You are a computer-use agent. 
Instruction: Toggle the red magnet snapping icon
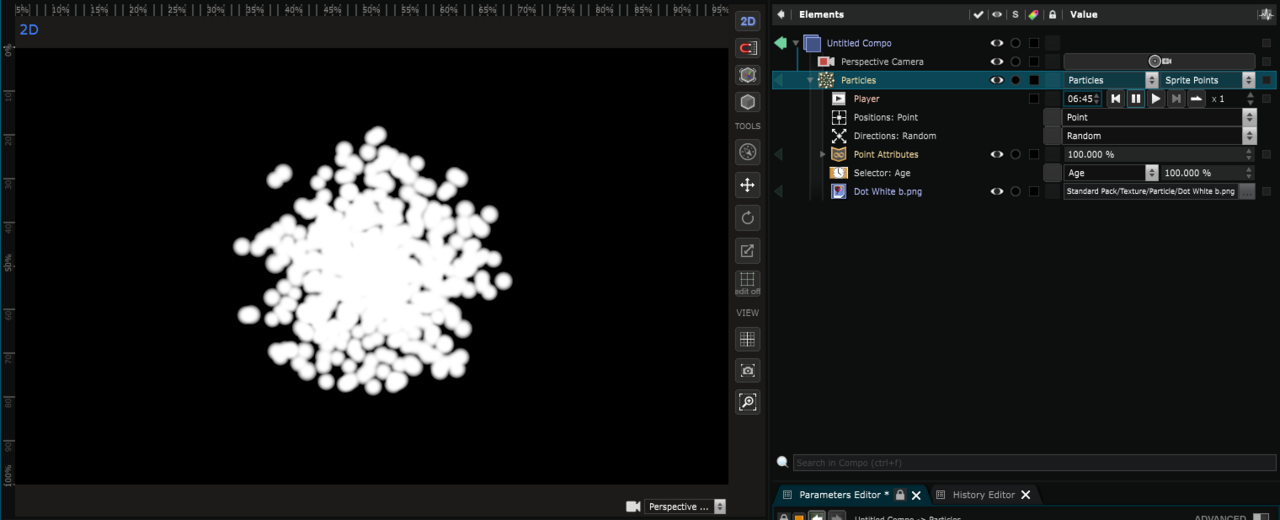tap(747, 48)
